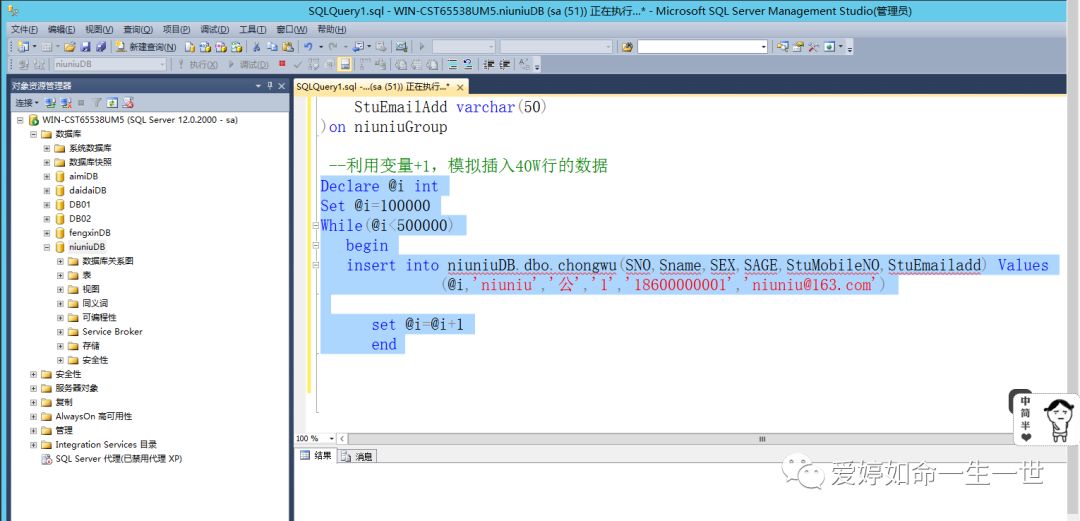Click the Undo arrow icon
The height and width of the screenshot is (521, 1080).
[309, 47]
